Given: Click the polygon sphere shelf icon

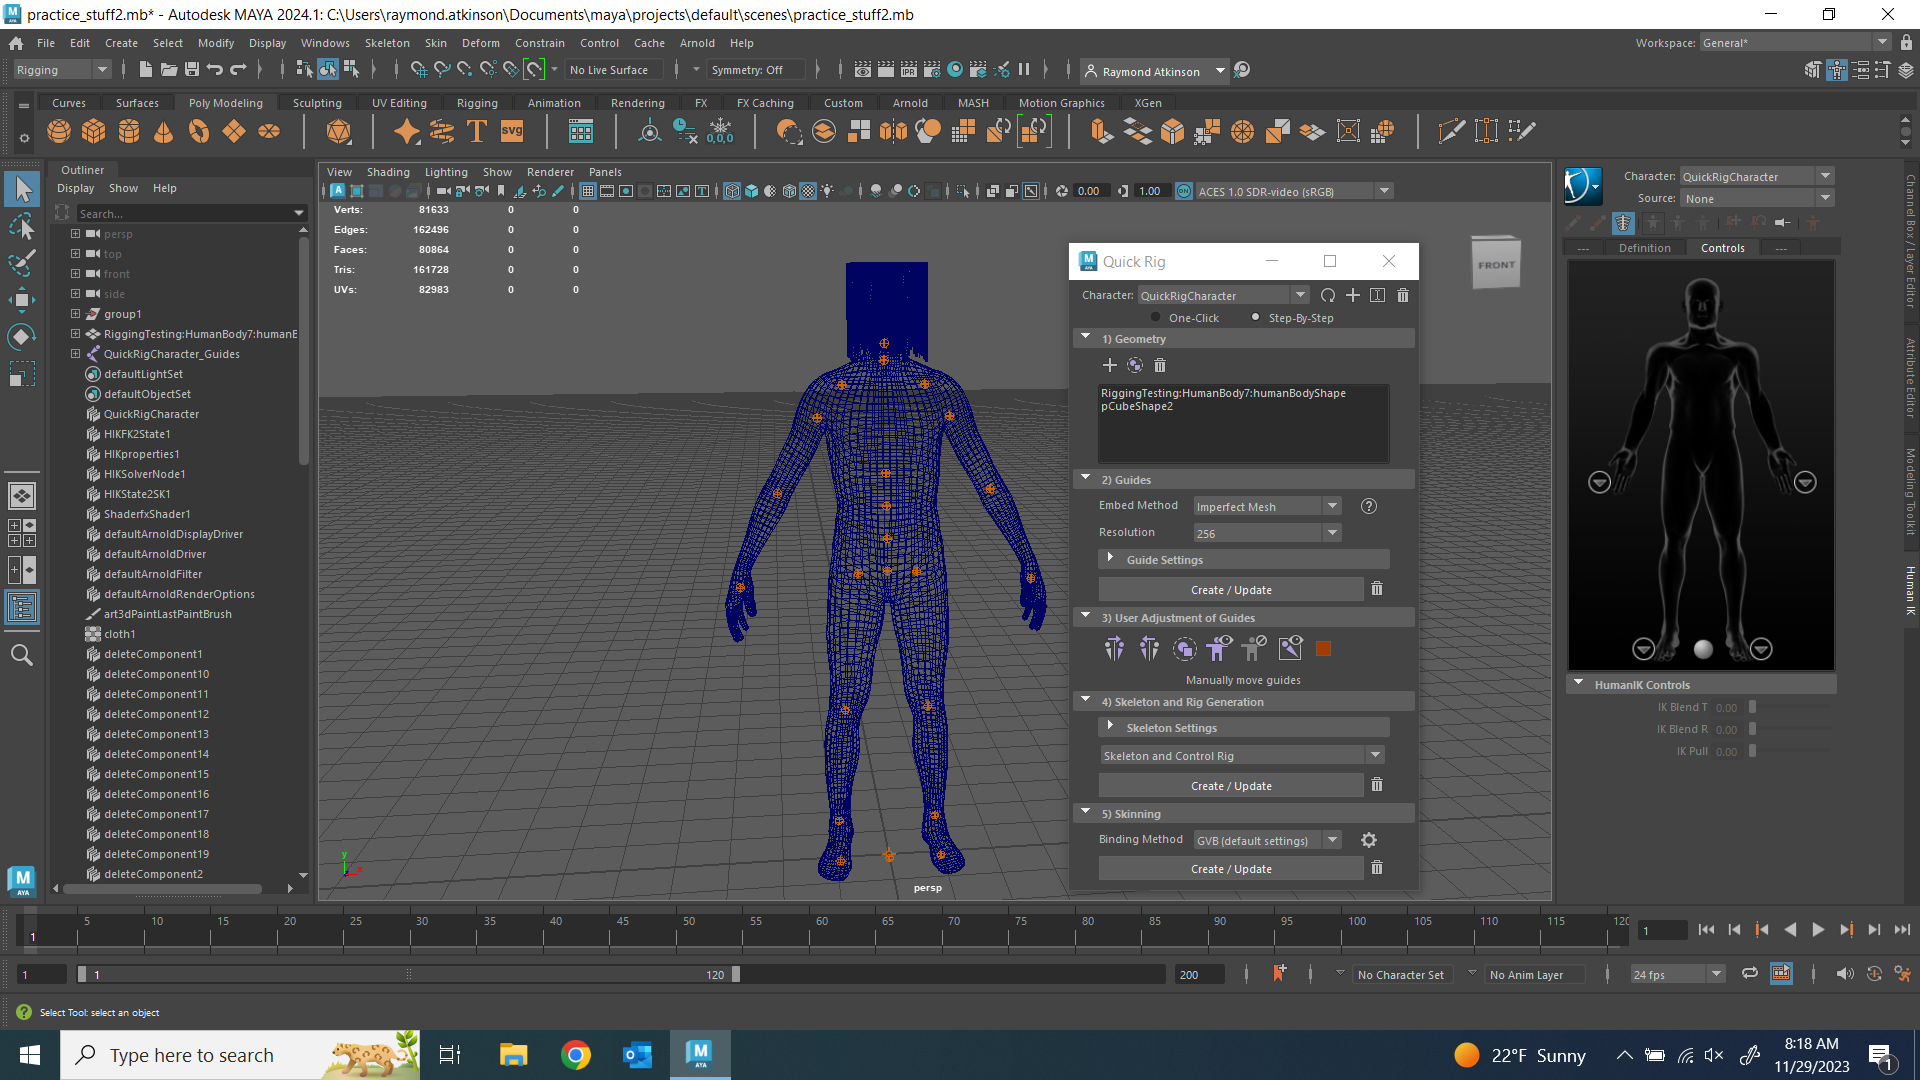Looking at the screenshot, I should click(x=59, y=131).
